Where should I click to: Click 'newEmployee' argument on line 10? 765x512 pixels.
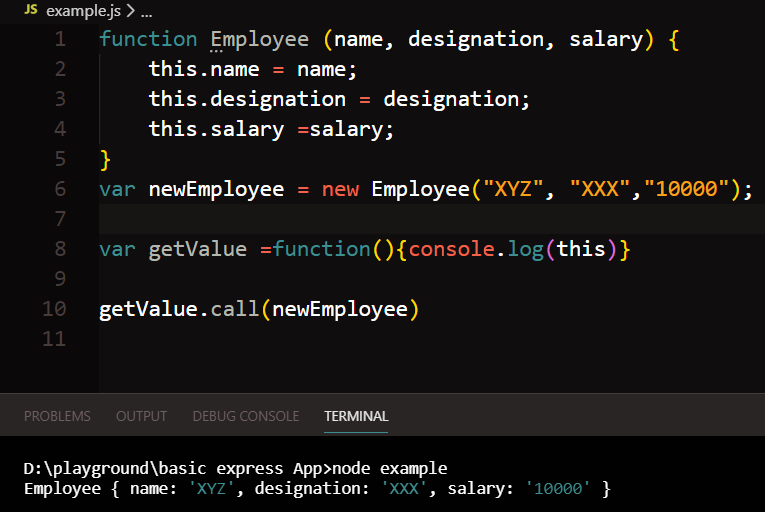(x=340, y=310)
